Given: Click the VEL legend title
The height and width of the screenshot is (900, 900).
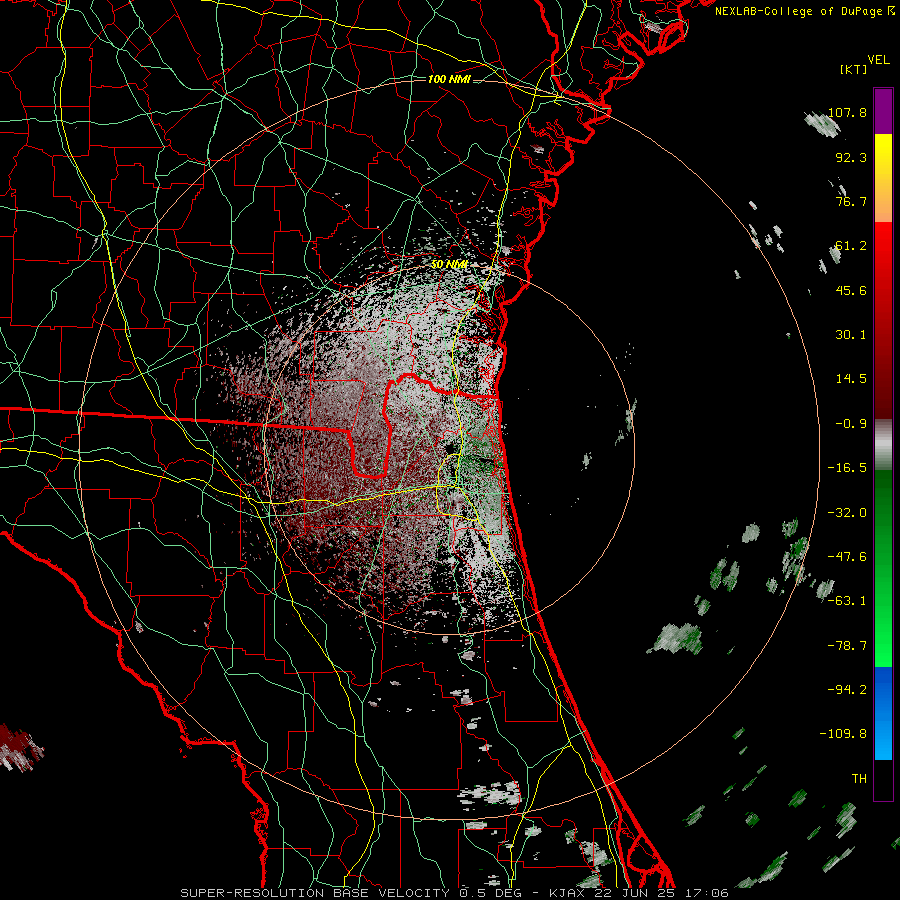Looking at the screenshot, I should click(x=878, y=60).
